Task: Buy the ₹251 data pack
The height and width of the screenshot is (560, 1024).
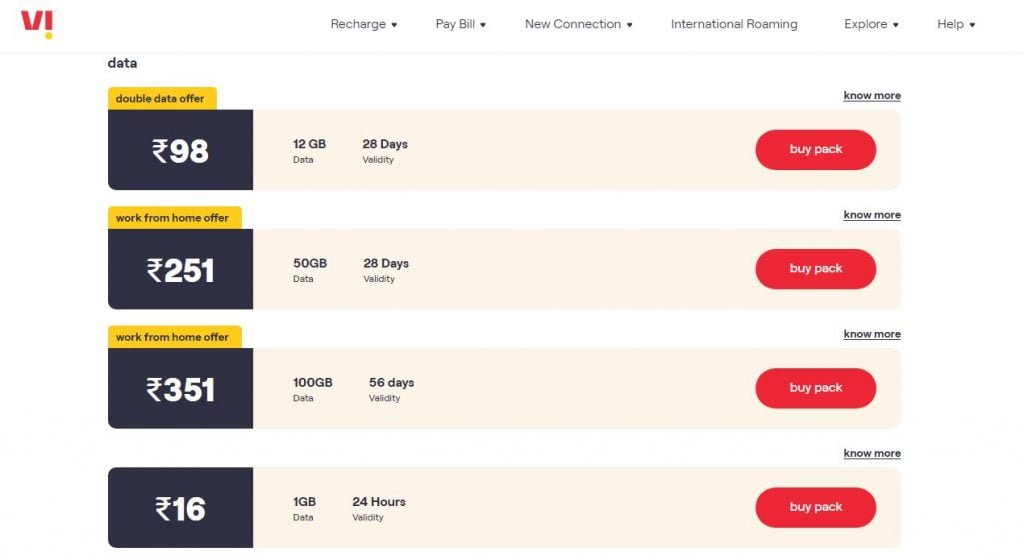Action: coord(816,269)
